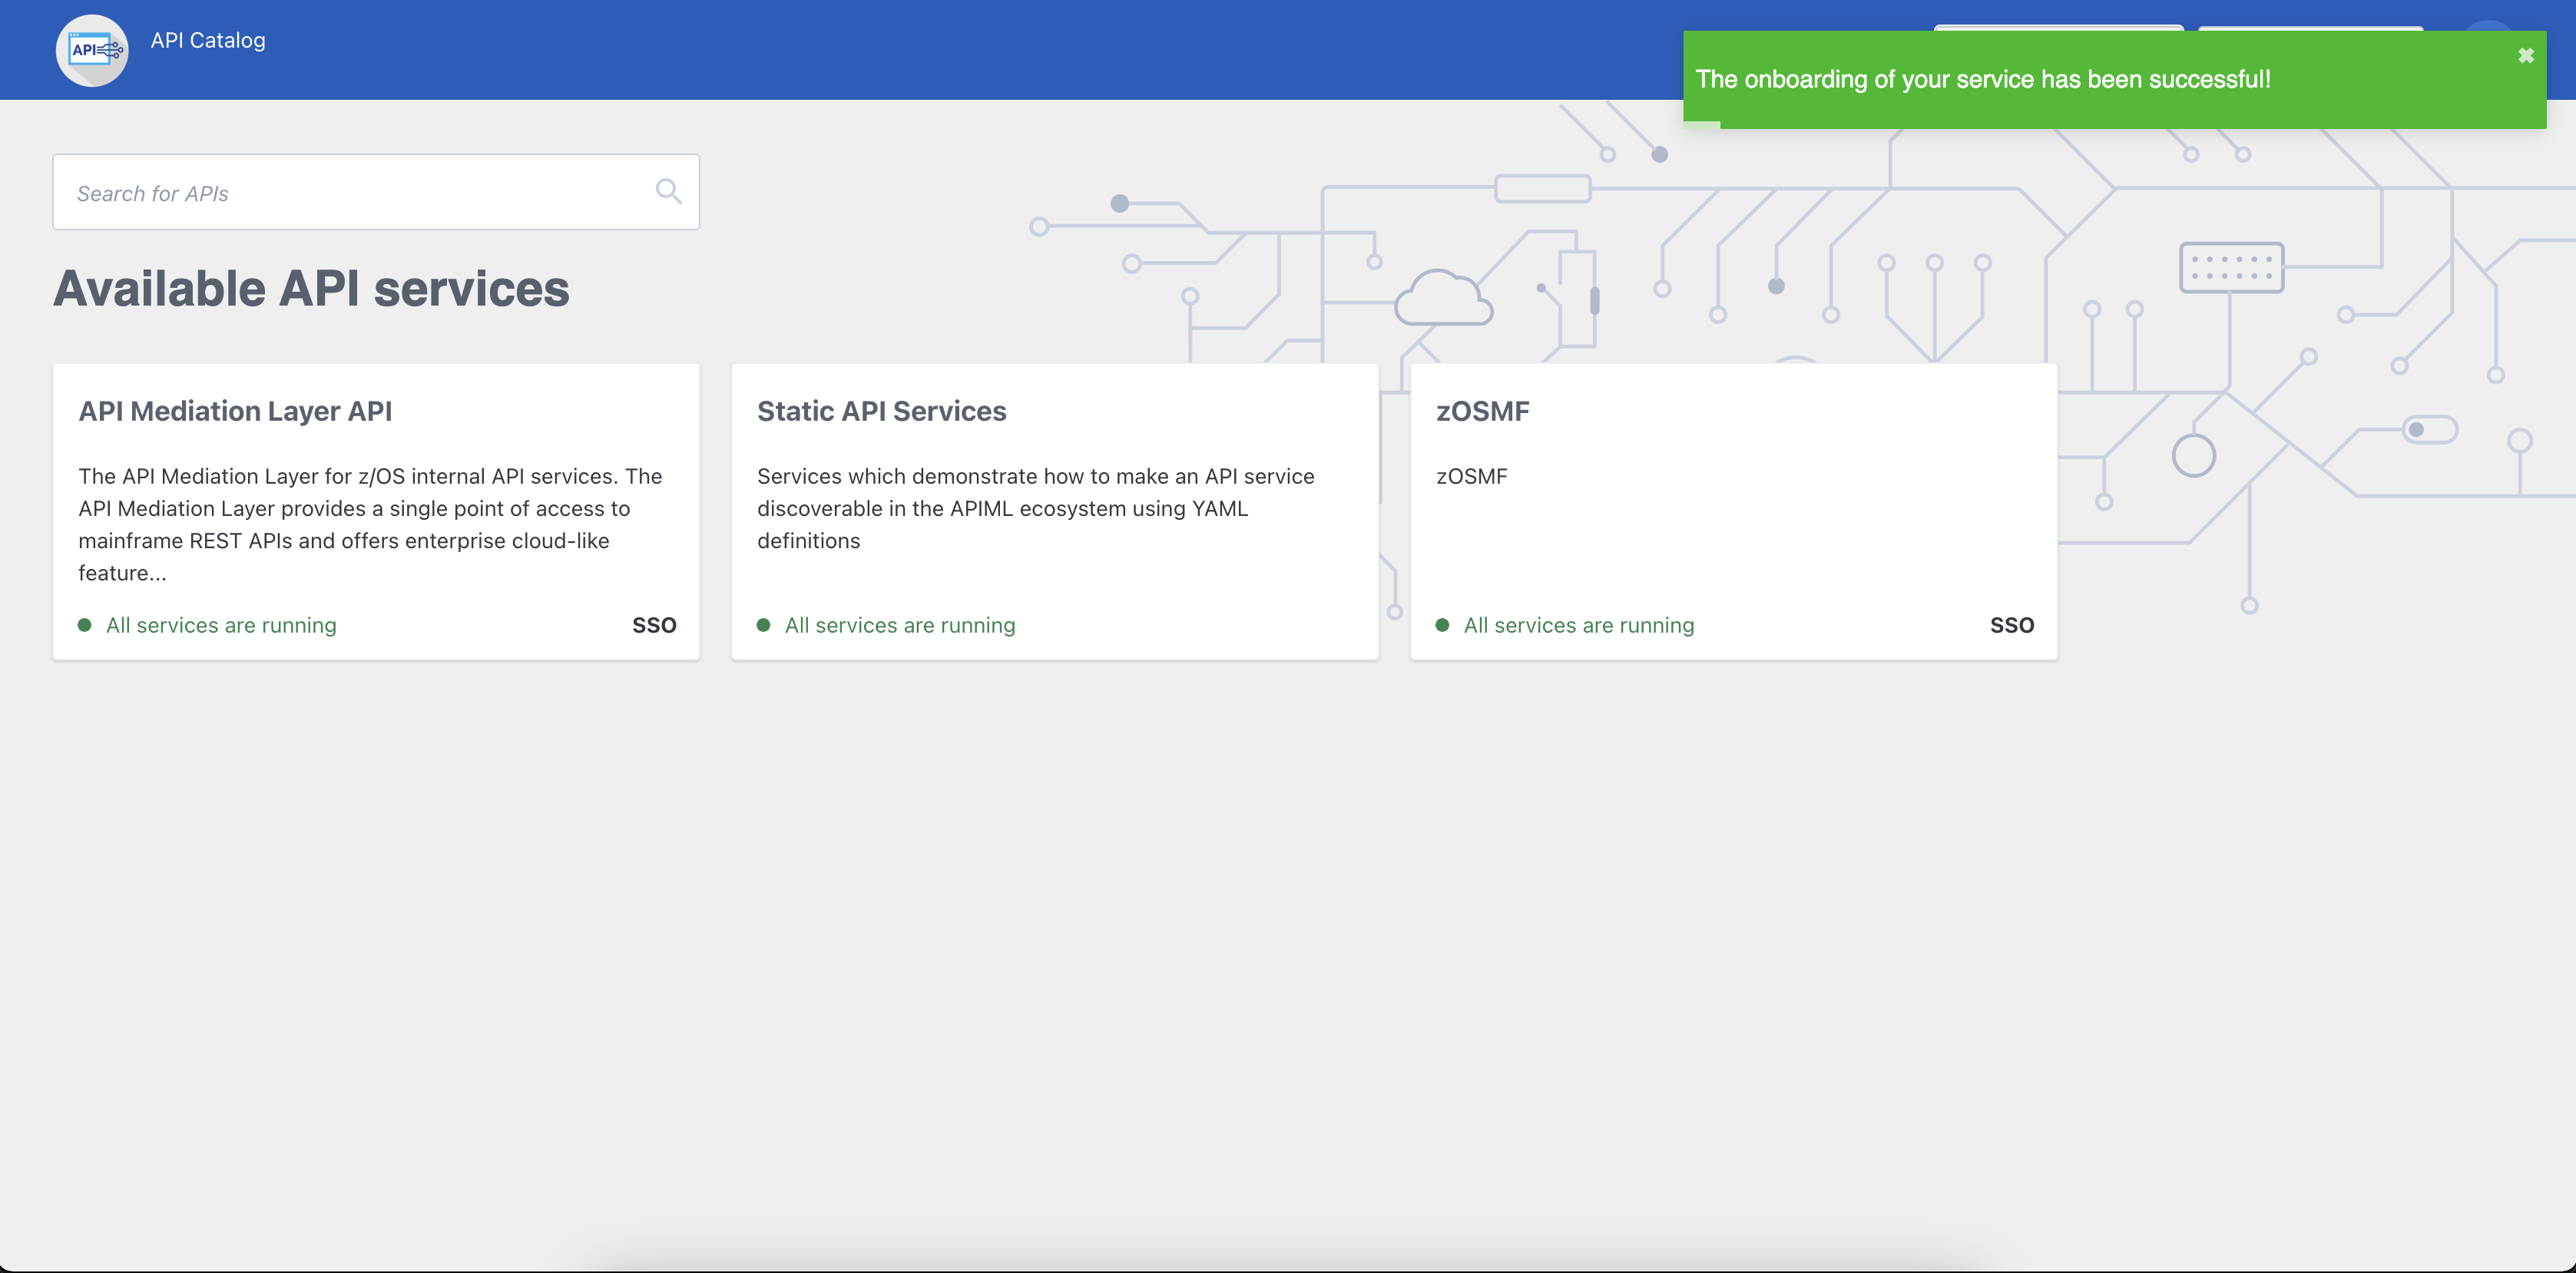Viewport: 2576px width, 1273px height.
Task: Click running status text on Static API Services
Action: pos(899,625)
